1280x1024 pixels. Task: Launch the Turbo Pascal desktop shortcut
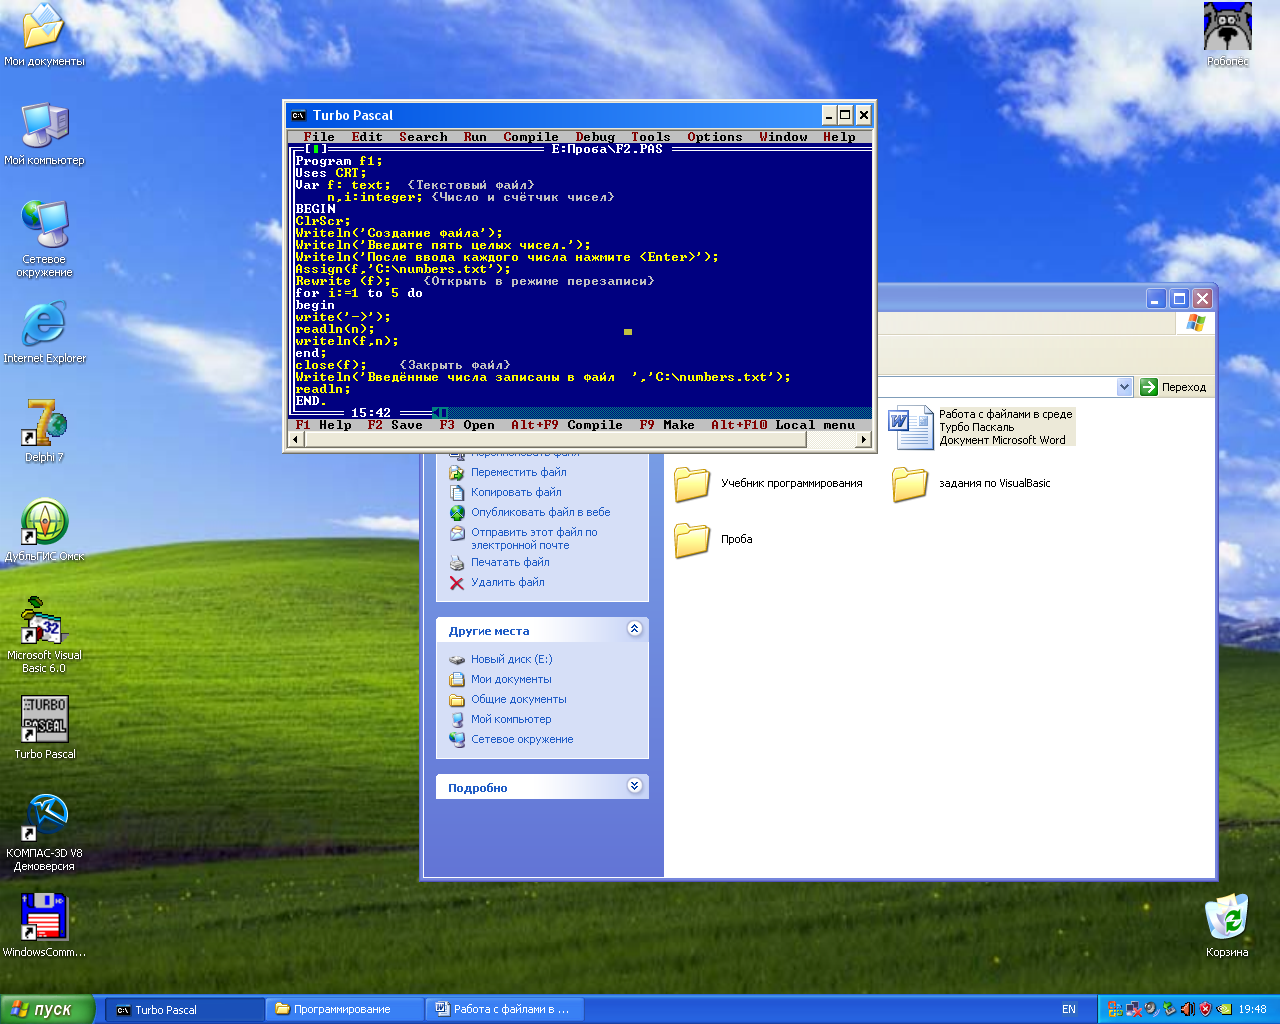tap(44, 728)
